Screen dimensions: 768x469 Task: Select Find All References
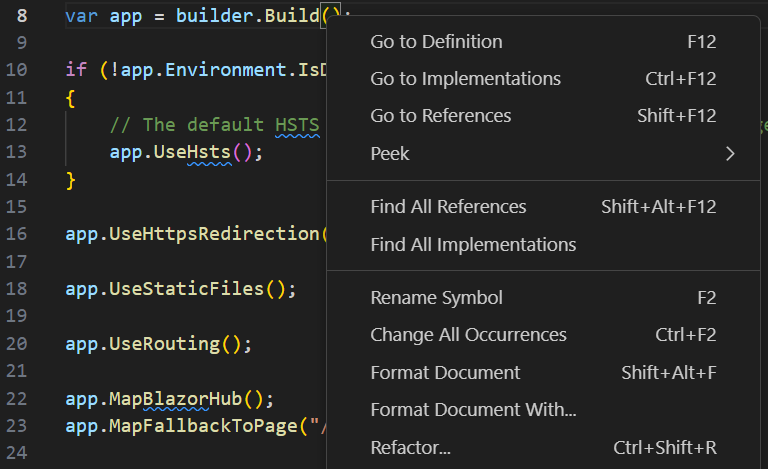tap(448, 207)
